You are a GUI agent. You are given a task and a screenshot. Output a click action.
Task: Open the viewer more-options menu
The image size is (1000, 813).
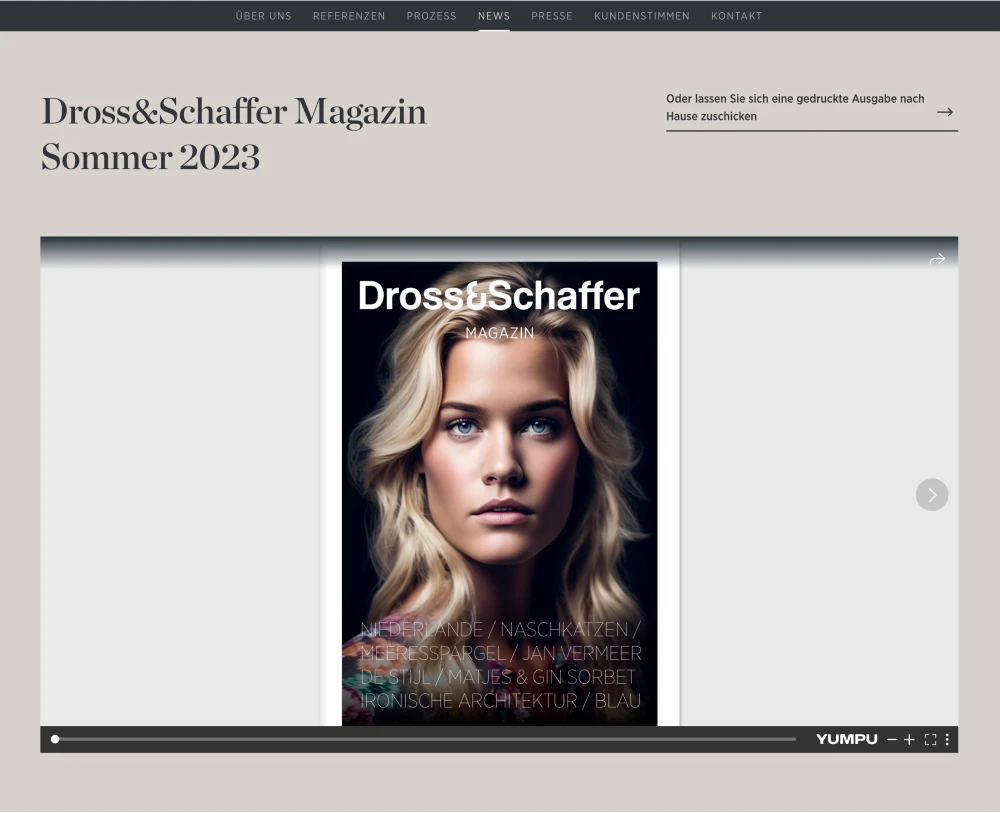(x=947, y=739)
